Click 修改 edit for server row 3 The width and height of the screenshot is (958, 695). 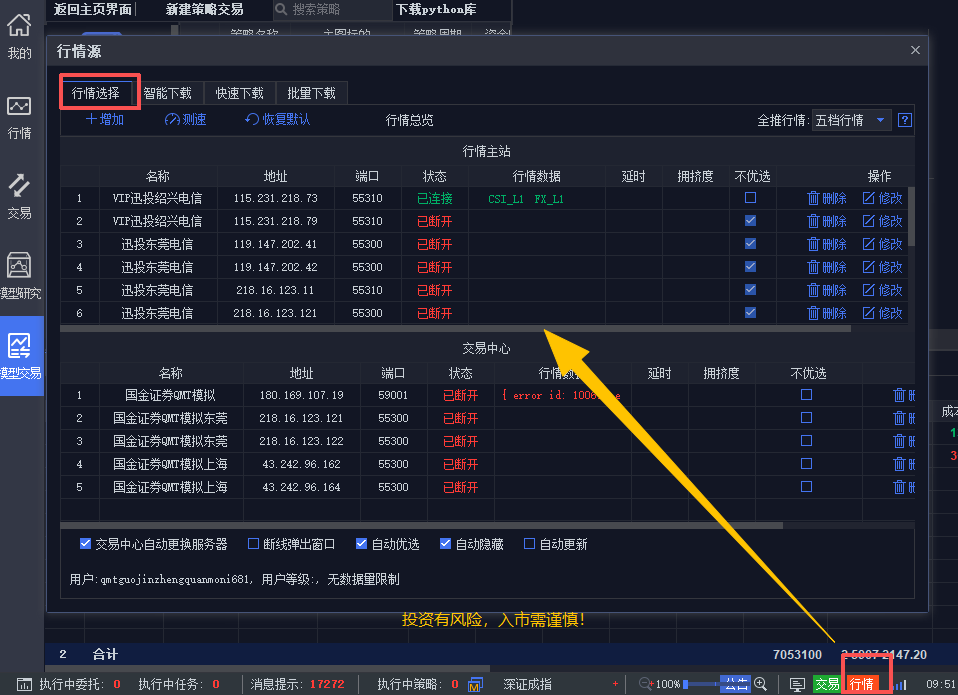(882, 244)
